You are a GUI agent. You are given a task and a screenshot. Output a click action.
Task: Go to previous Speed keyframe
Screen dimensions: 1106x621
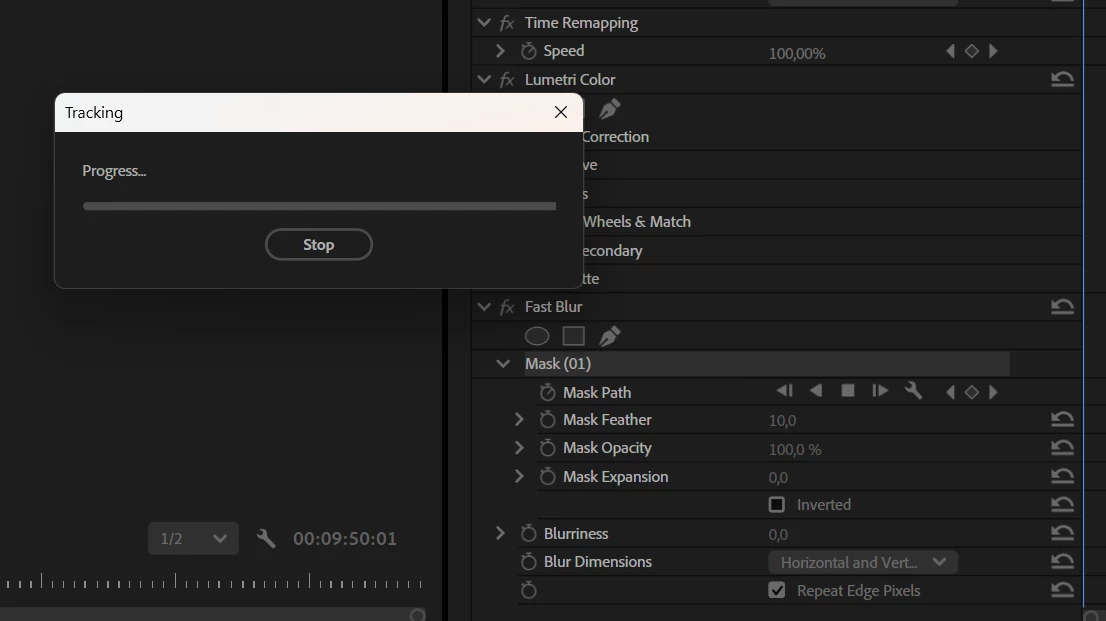tap(950, 51)
